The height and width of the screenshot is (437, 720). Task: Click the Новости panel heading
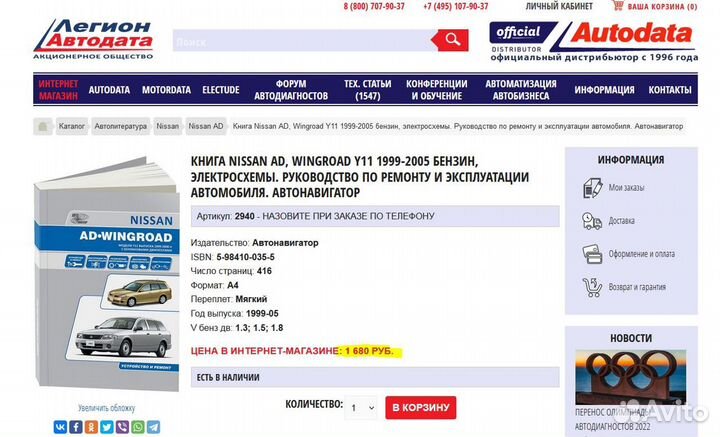[x=631, y=338]
